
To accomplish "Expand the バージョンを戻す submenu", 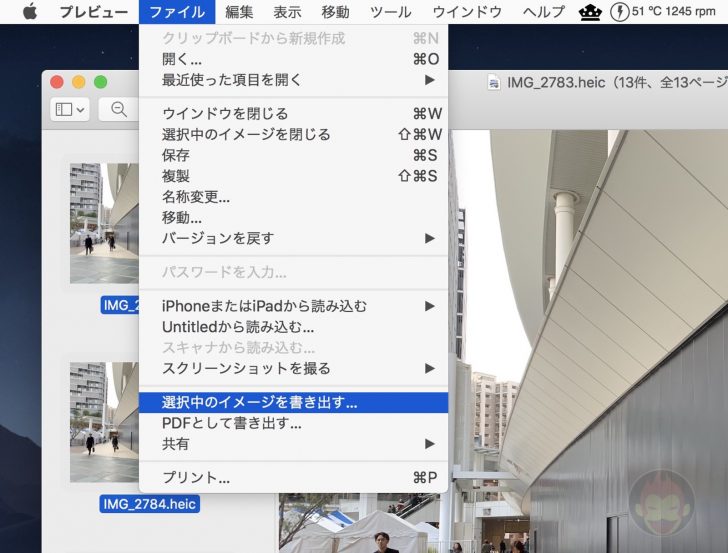I will [293, 238].
